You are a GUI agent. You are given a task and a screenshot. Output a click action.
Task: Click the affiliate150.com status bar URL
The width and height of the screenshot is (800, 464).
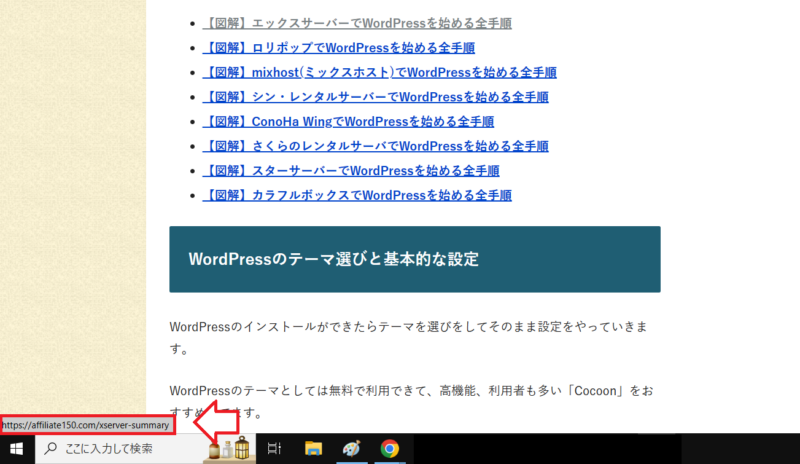coord(86,425)
